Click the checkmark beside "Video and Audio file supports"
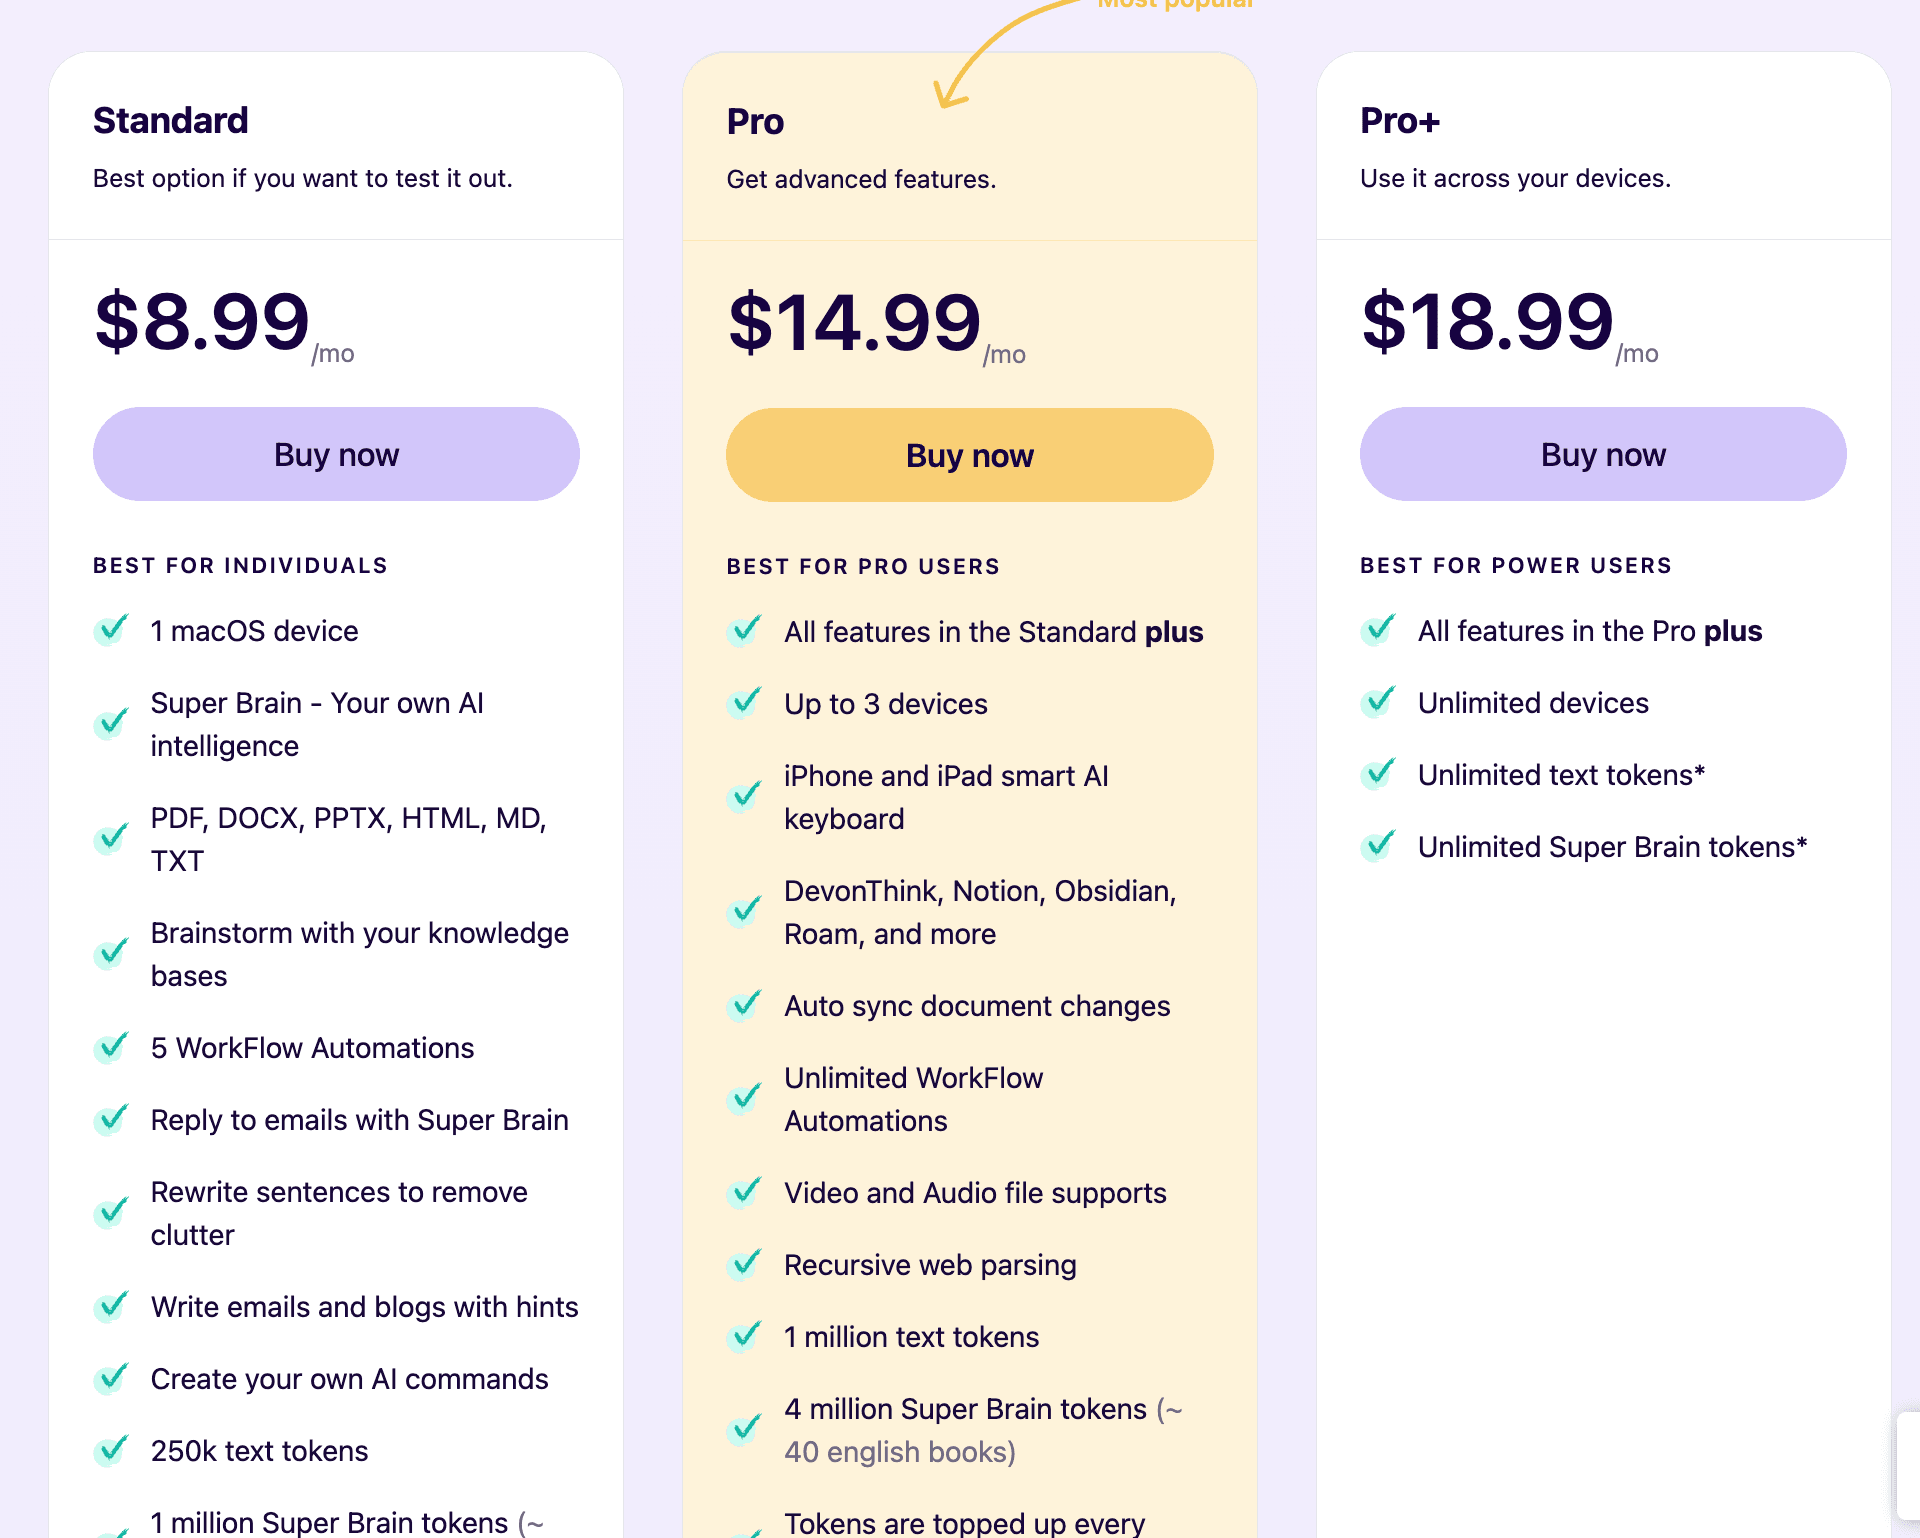The height and width of the screenshot is (1538, 1920). coord(744,1192)
